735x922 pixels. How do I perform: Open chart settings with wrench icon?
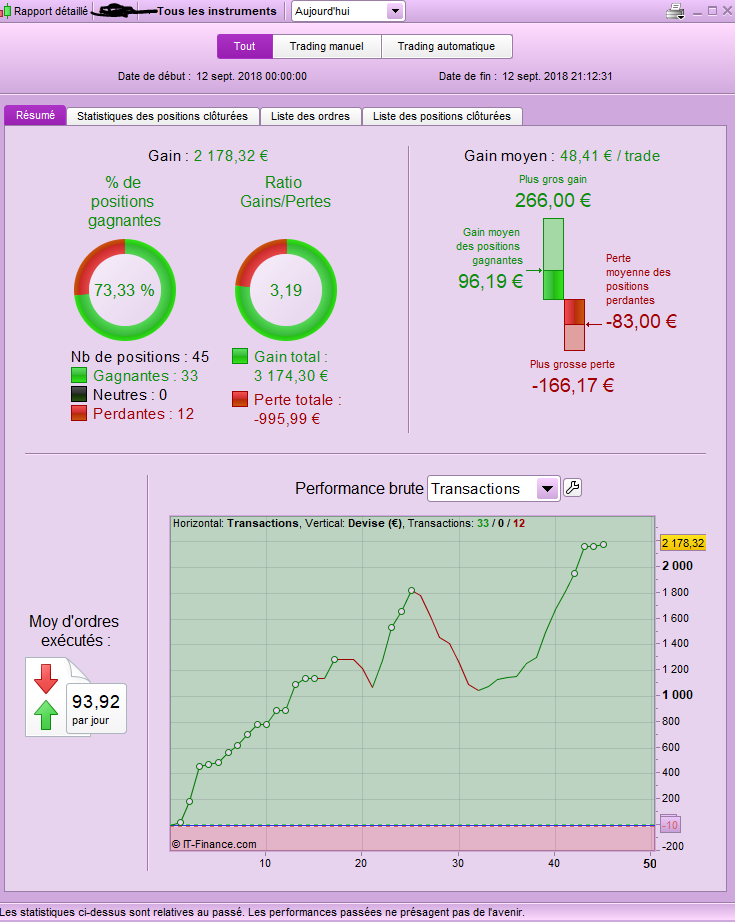pyautogui.click(x=572, y=487)
